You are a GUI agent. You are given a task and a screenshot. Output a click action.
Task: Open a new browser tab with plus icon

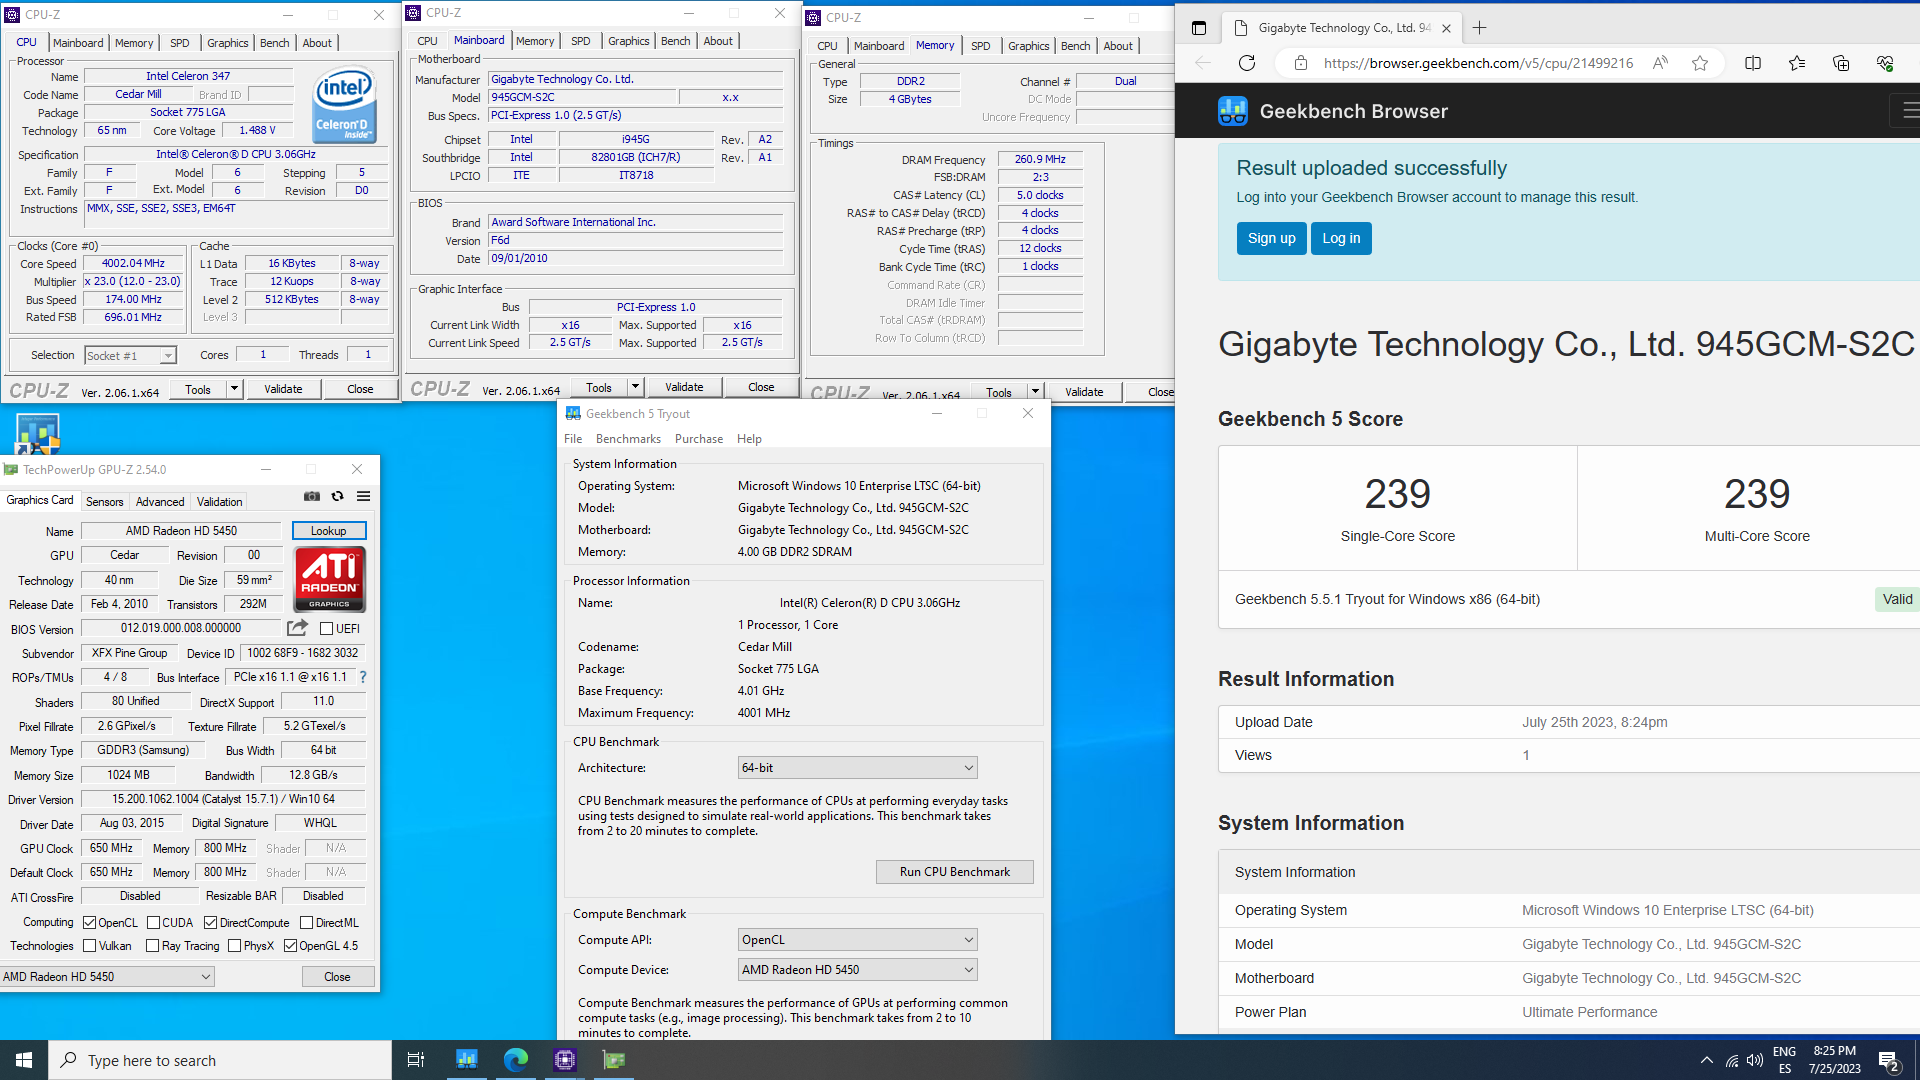click(x=1480, y=28)
